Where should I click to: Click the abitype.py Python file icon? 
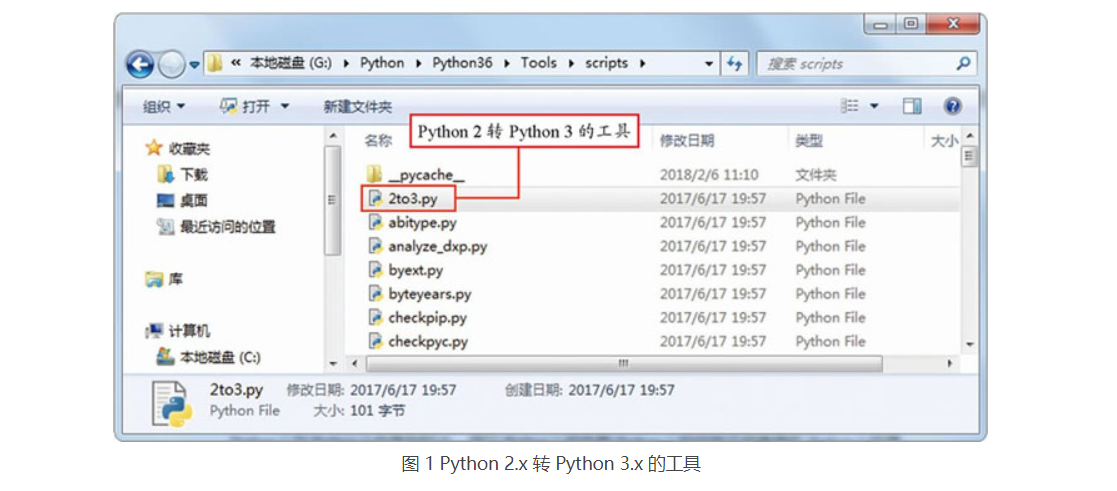tap(375, 222)
